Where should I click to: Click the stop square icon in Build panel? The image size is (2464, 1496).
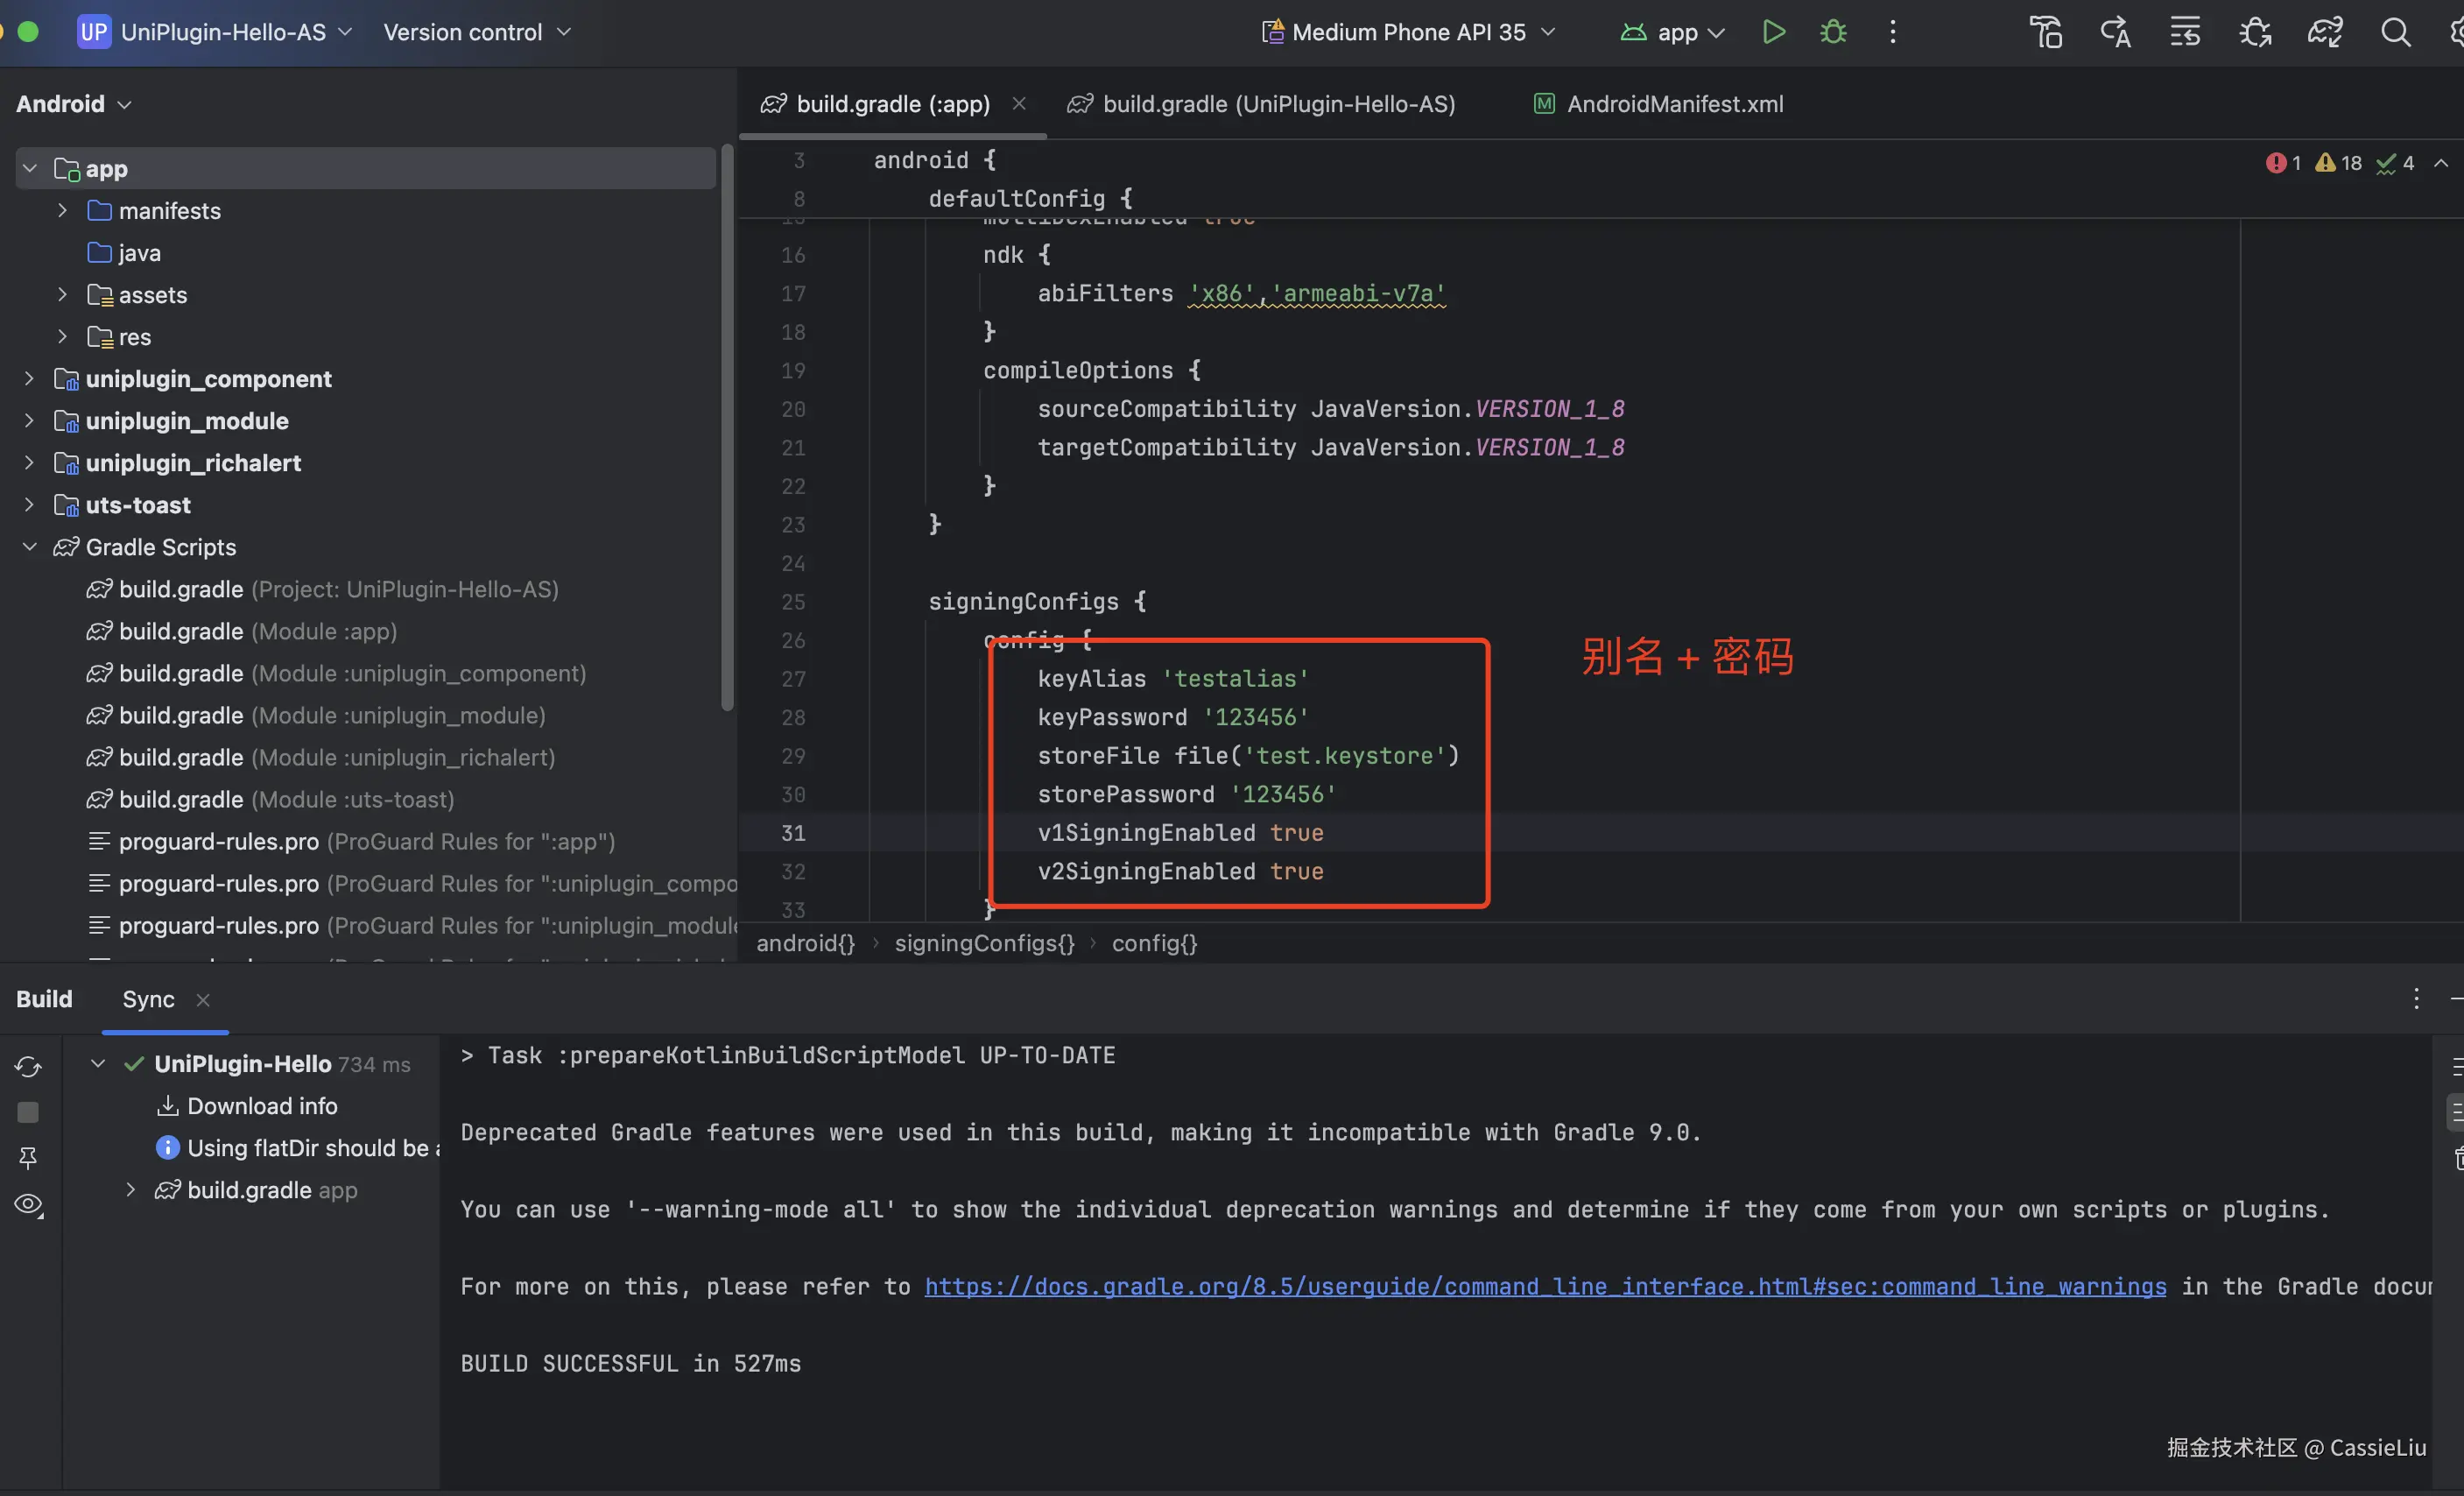[28, 1112]
